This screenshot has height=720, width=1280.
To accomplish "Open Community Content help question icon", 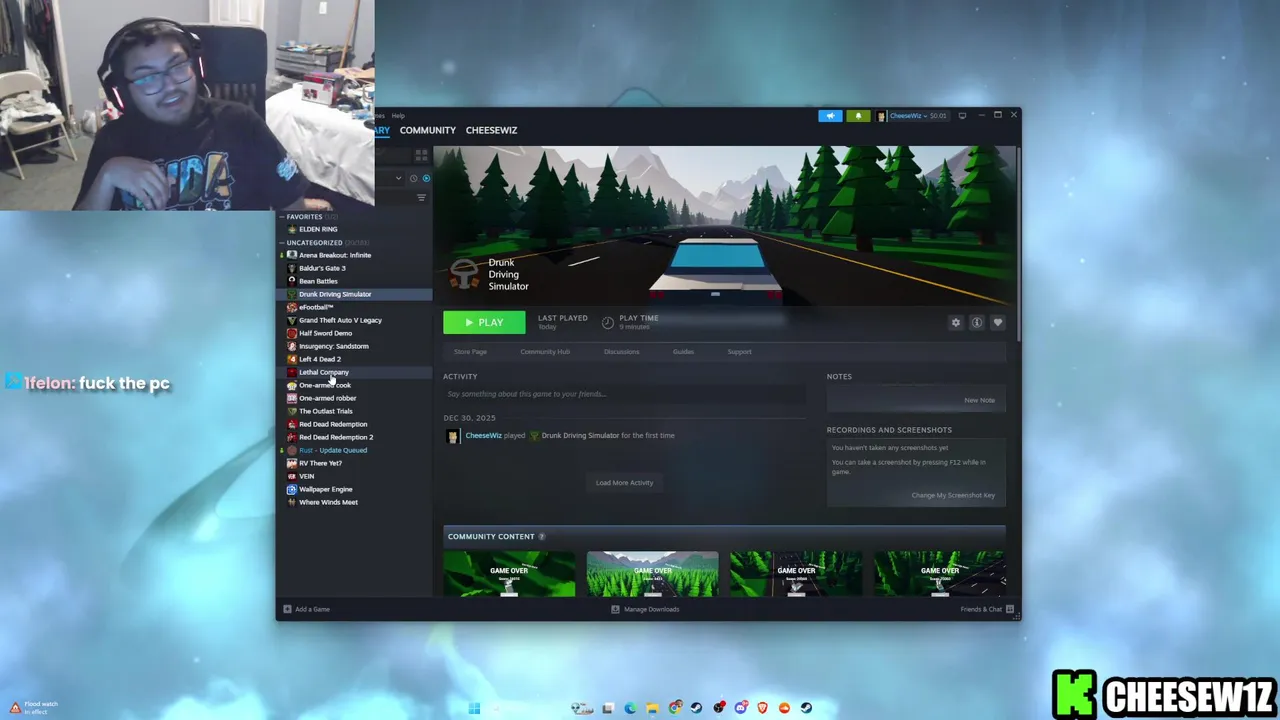I will pyautogui.click(x=542, y=537).
